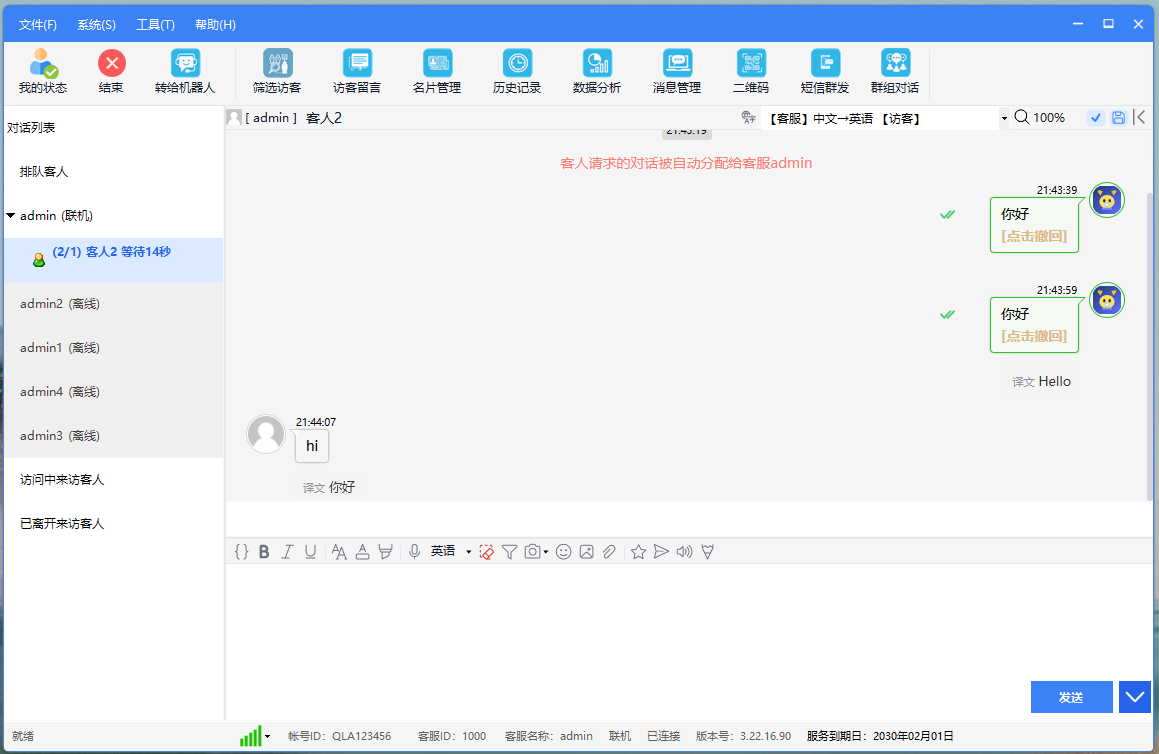The width and height of the screenshot is (1159, 754).
Task: Send the message with 发送 button
Action: tap(1072, 697)
